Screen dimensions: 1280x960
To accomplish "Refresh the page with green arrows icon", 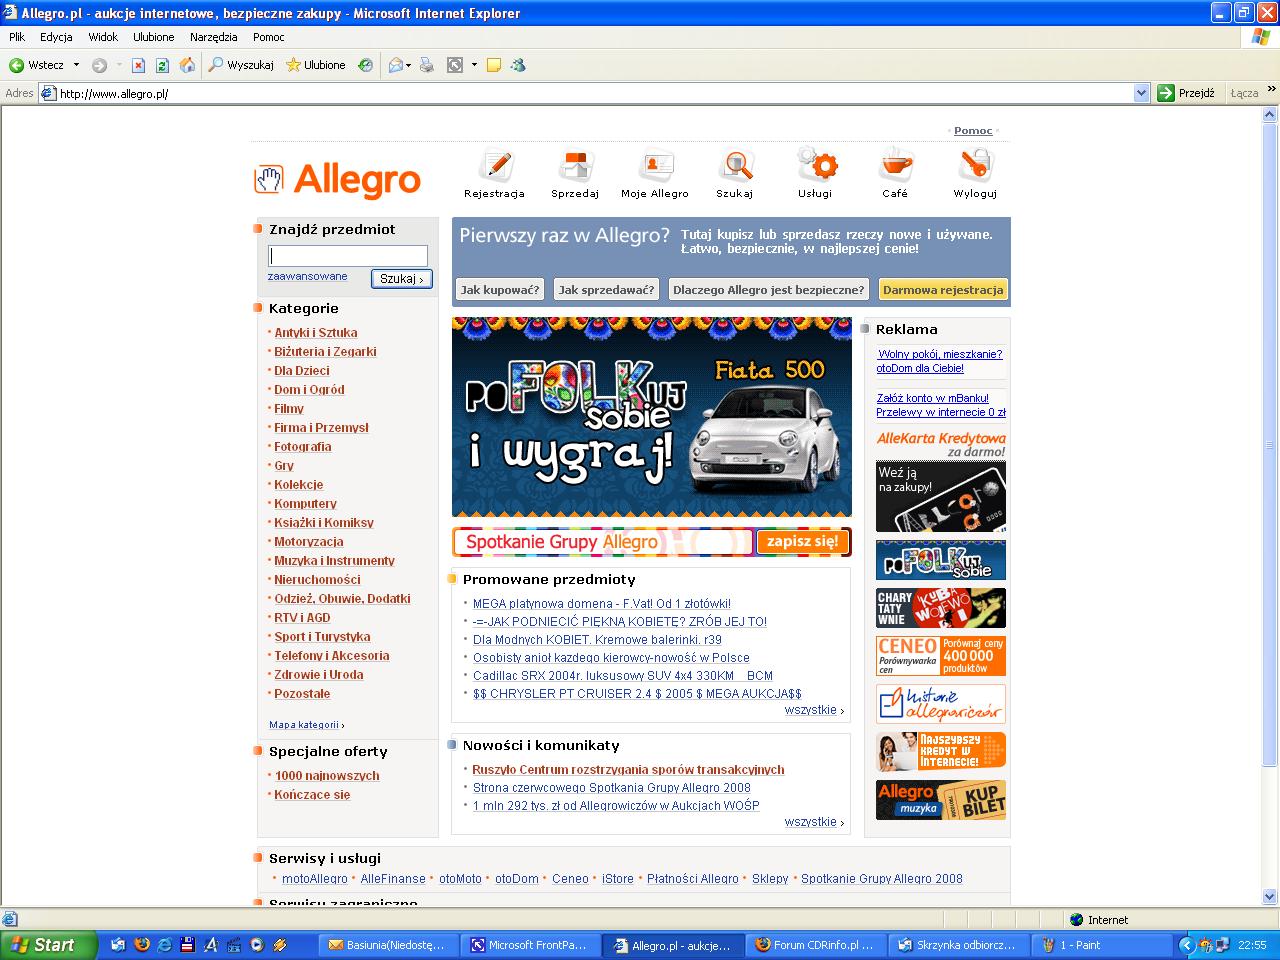I will coord(162,65).
